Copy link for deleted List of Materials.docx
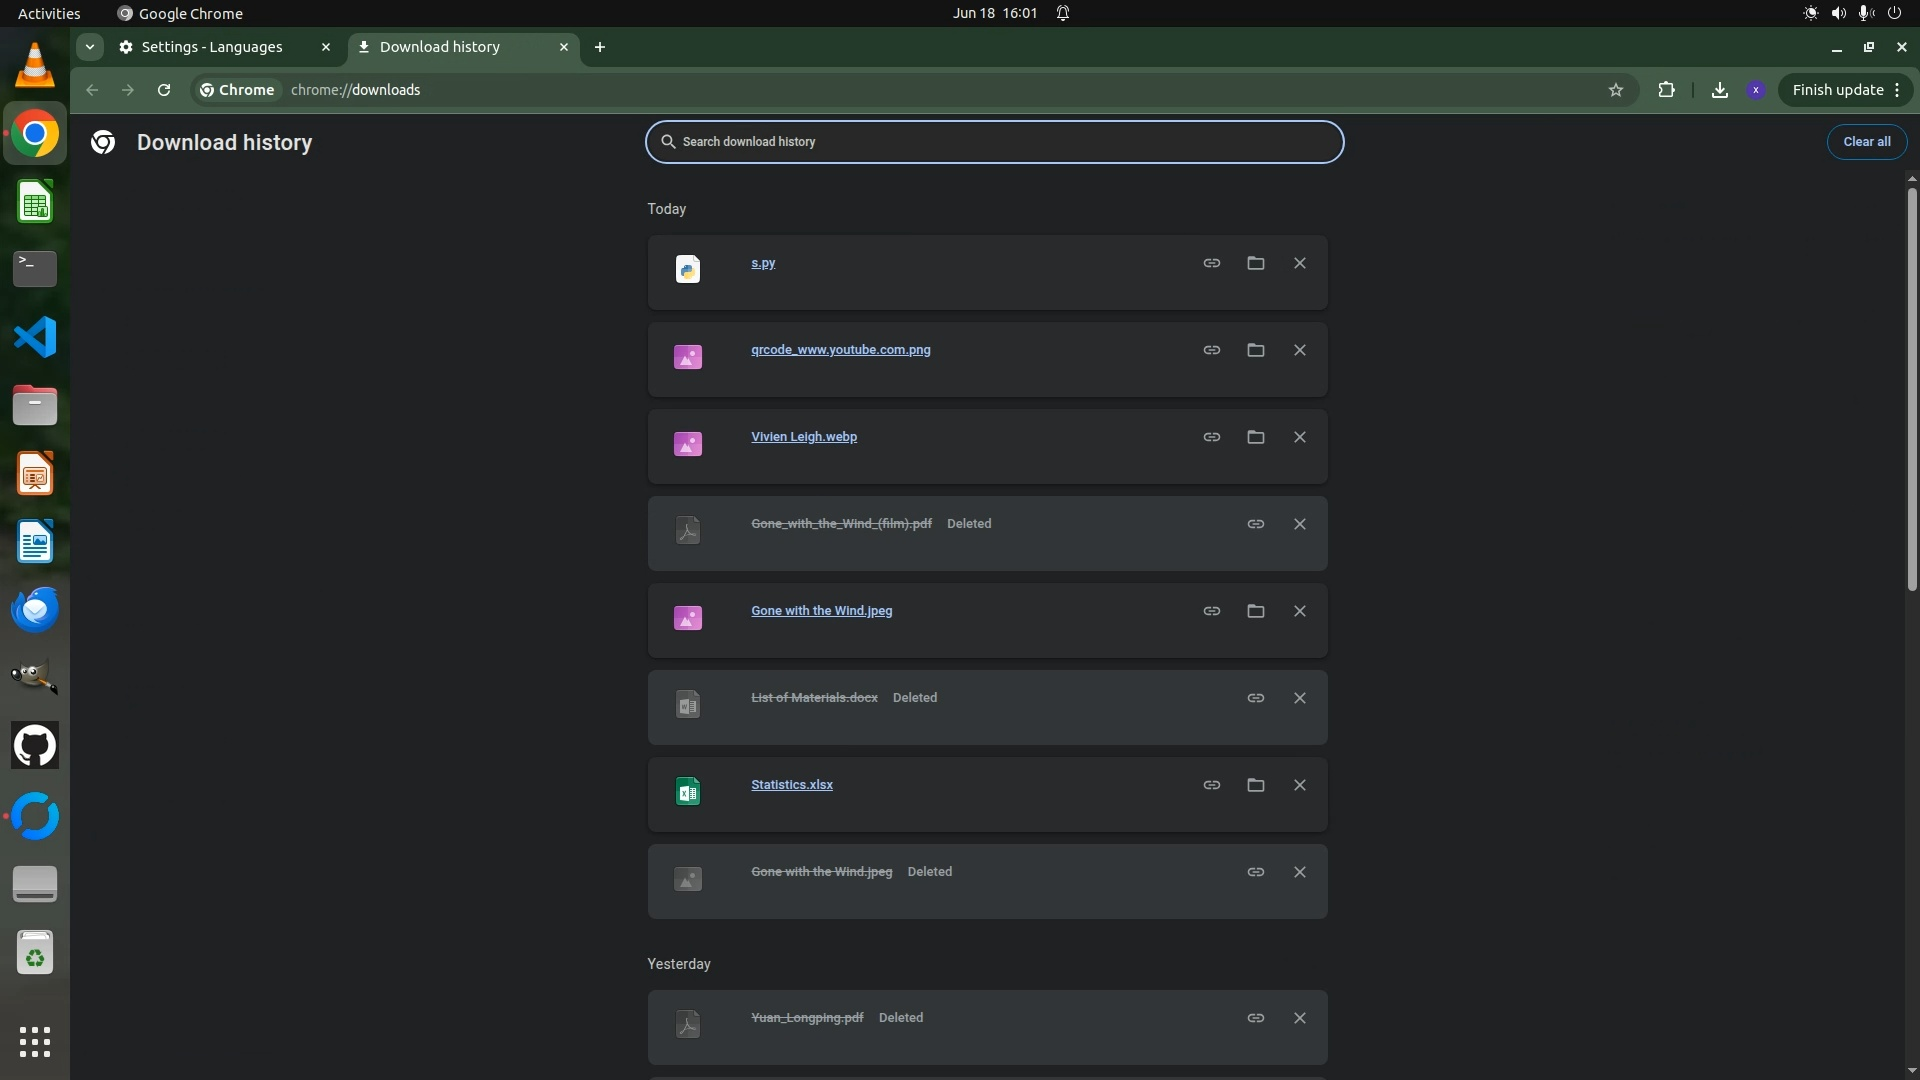Image resolution: width=1920 pixels, height=1080 pixels. click(x=1255, y=698)
